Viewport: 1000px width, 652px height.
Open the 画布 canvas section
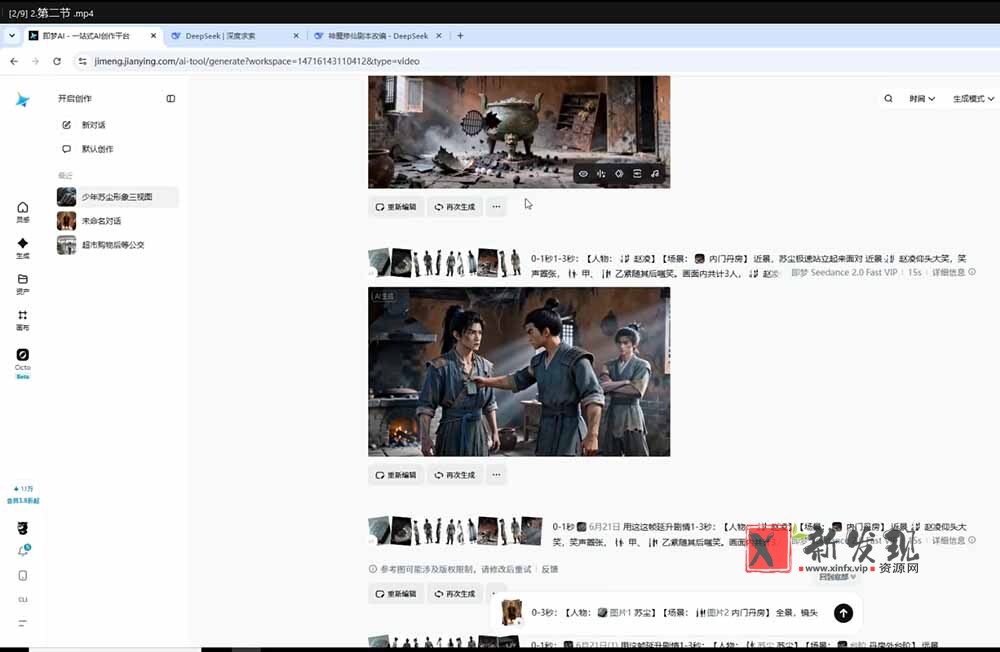[x=22, y=320]
